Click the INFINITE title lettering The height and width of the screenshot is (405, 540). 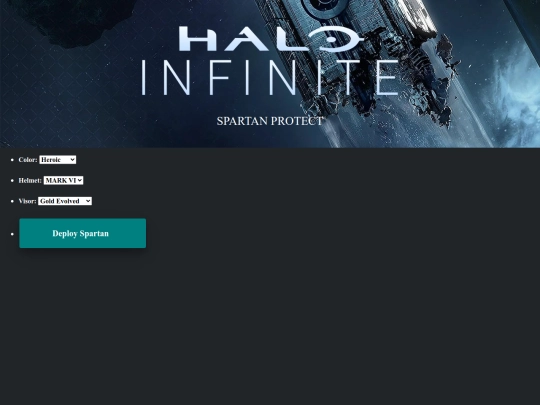pos(270,77)
